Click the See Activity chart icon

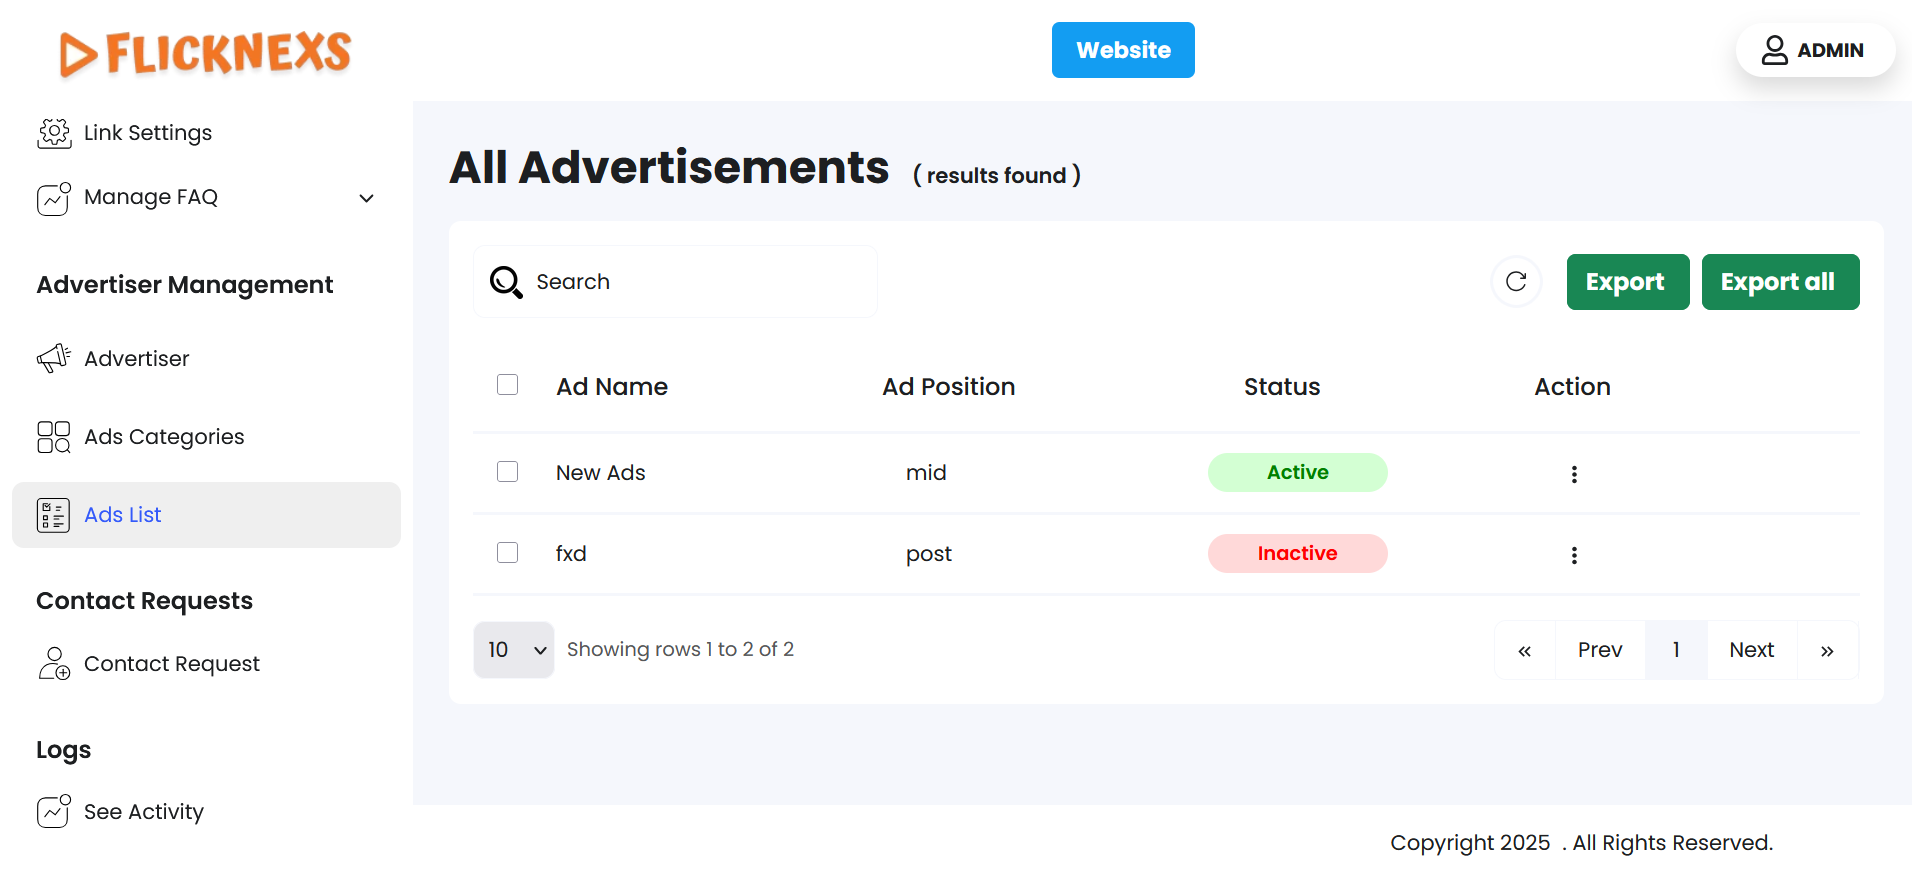tap(54, 811)
